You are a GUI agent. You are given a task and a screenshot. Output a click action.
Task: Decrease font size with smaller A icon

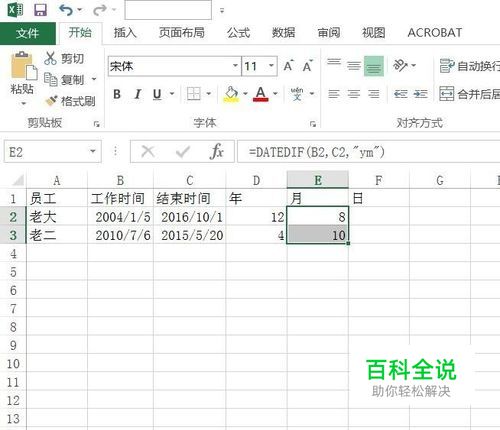pos(308,66)
